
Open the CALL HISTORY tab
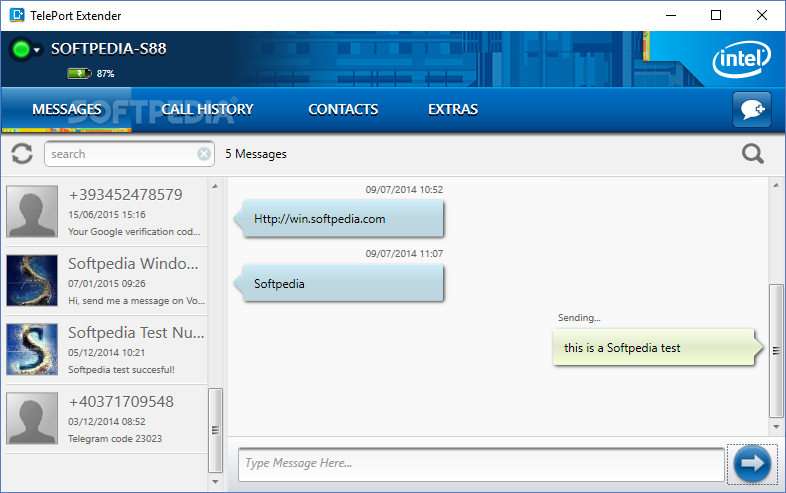point(207,109)
